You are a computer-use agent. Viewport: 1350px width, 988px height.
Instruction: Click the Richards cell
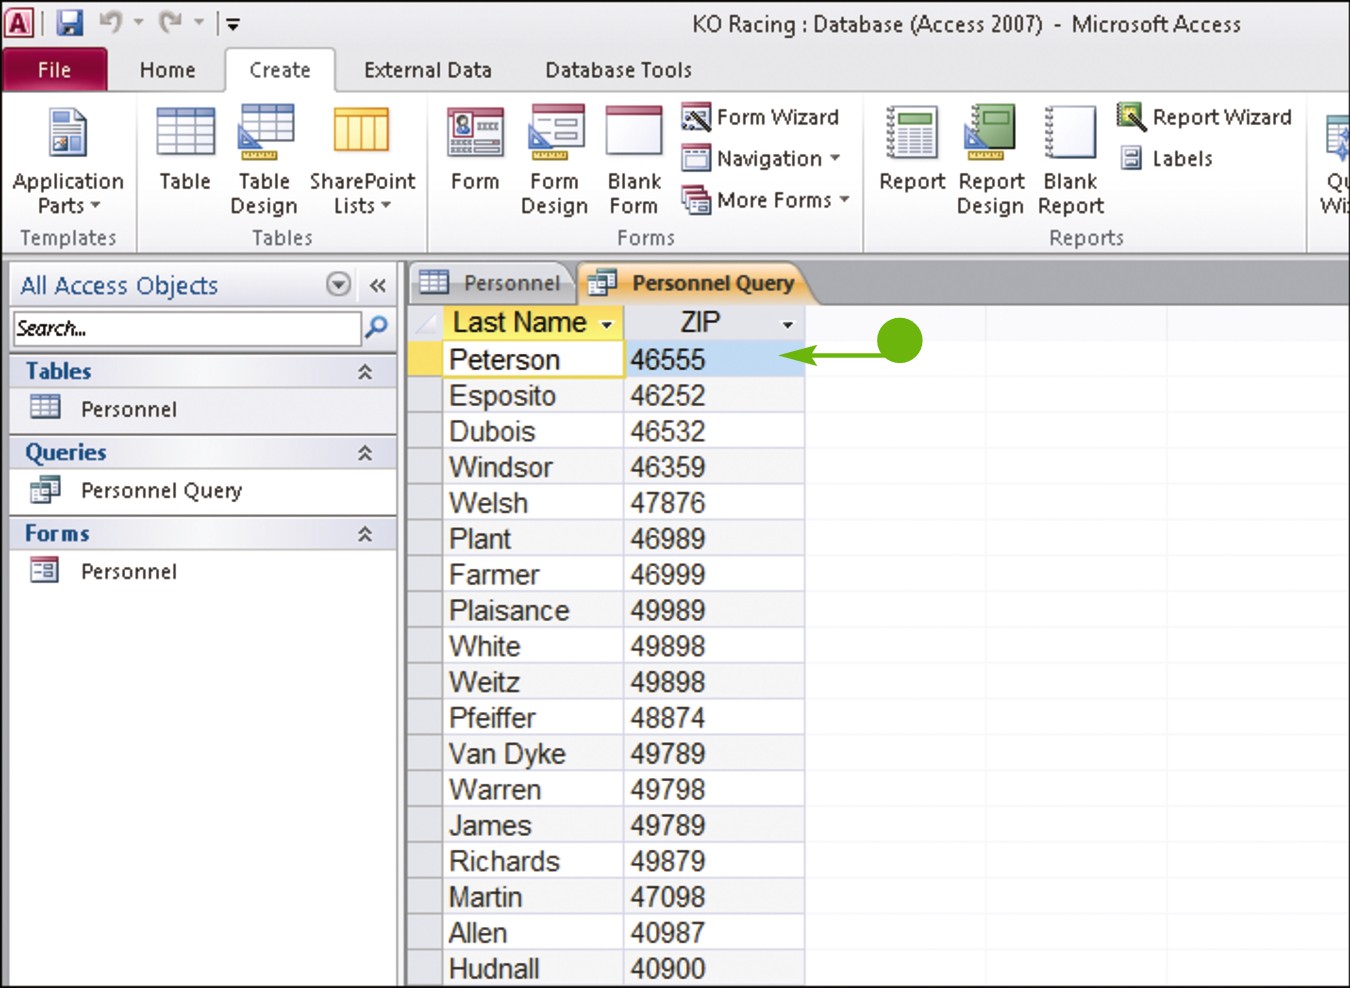tap(533, 861)
